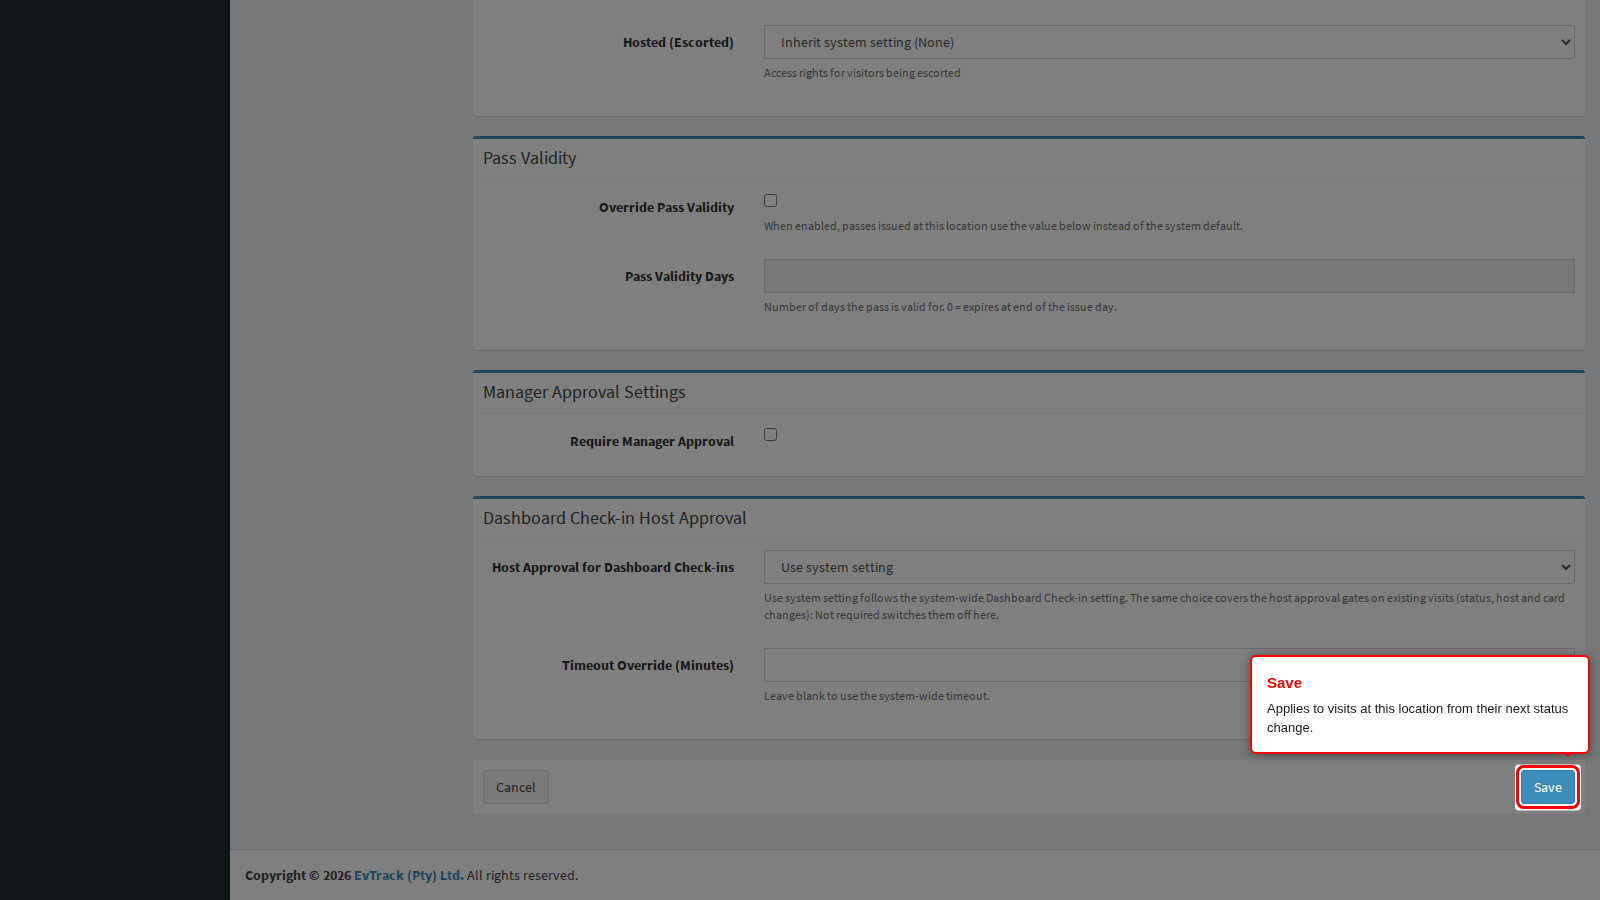Click the Pass Validity section heading
The width and height of the screenshot is (1600, 900).
click(530, 158)
